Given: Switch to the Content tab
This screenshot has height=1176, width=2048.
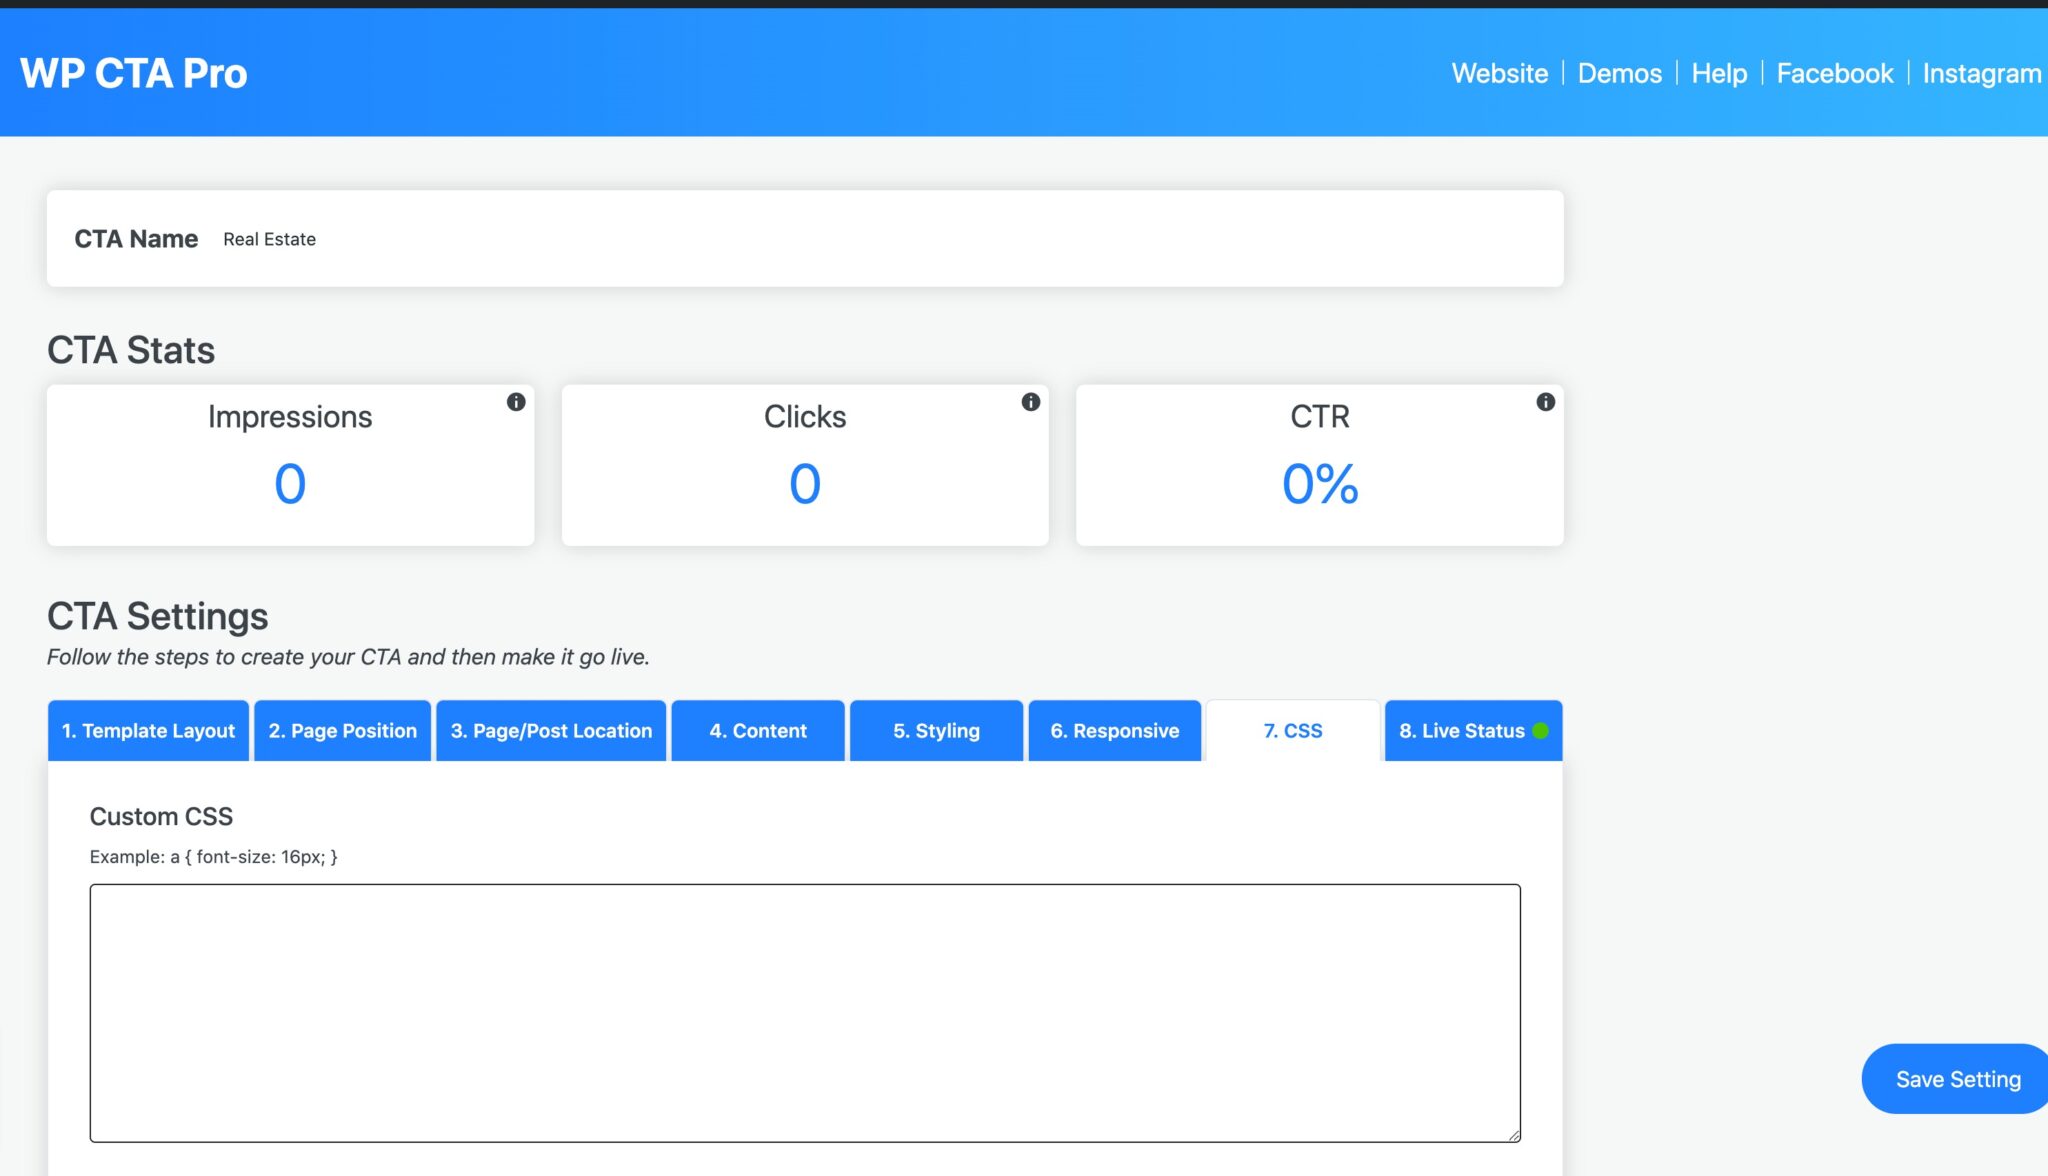Looking at the screenshot, I should pyautogui.click(x=758, y=730).
